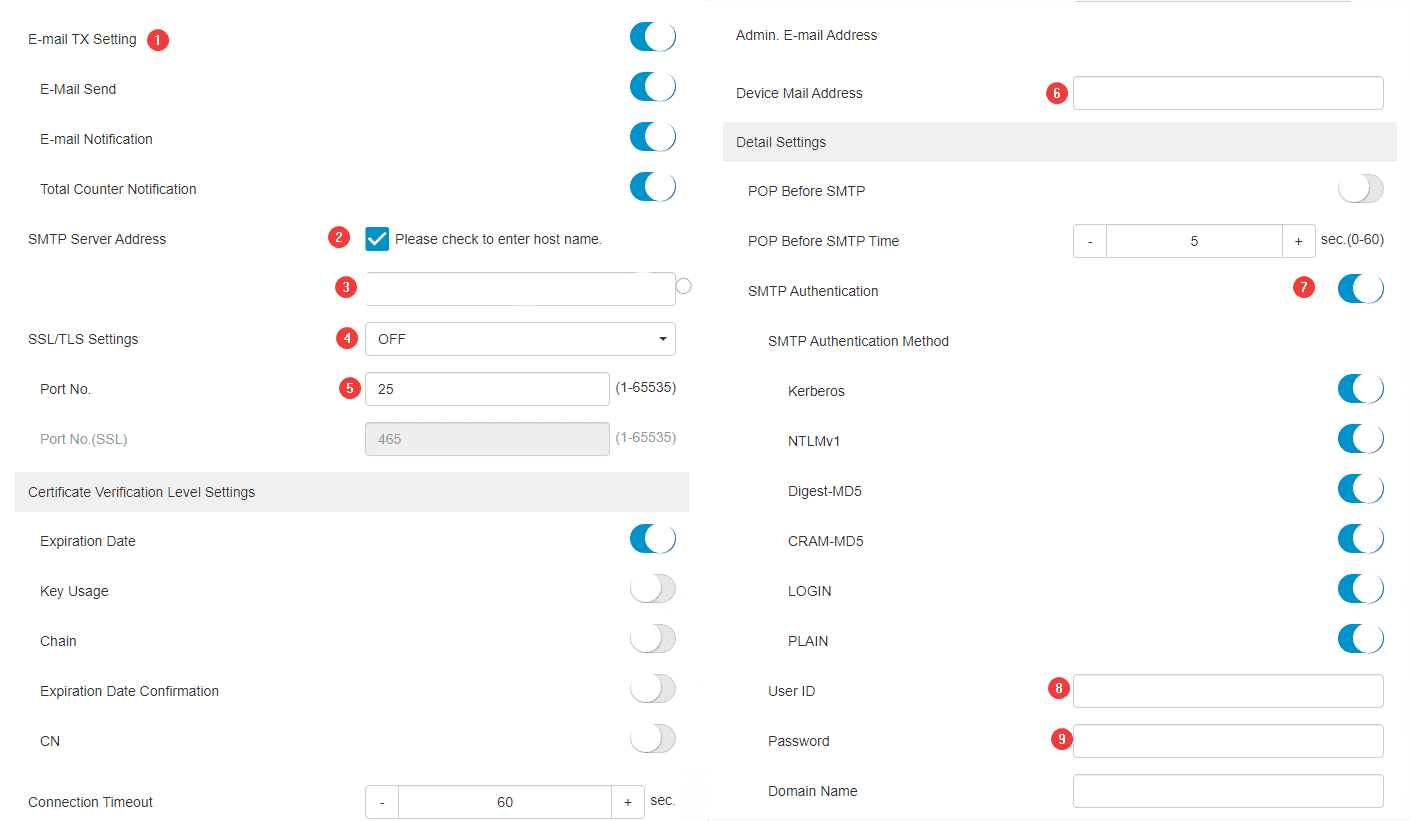Click the SMTP Server Address input field

coord(519,287)
